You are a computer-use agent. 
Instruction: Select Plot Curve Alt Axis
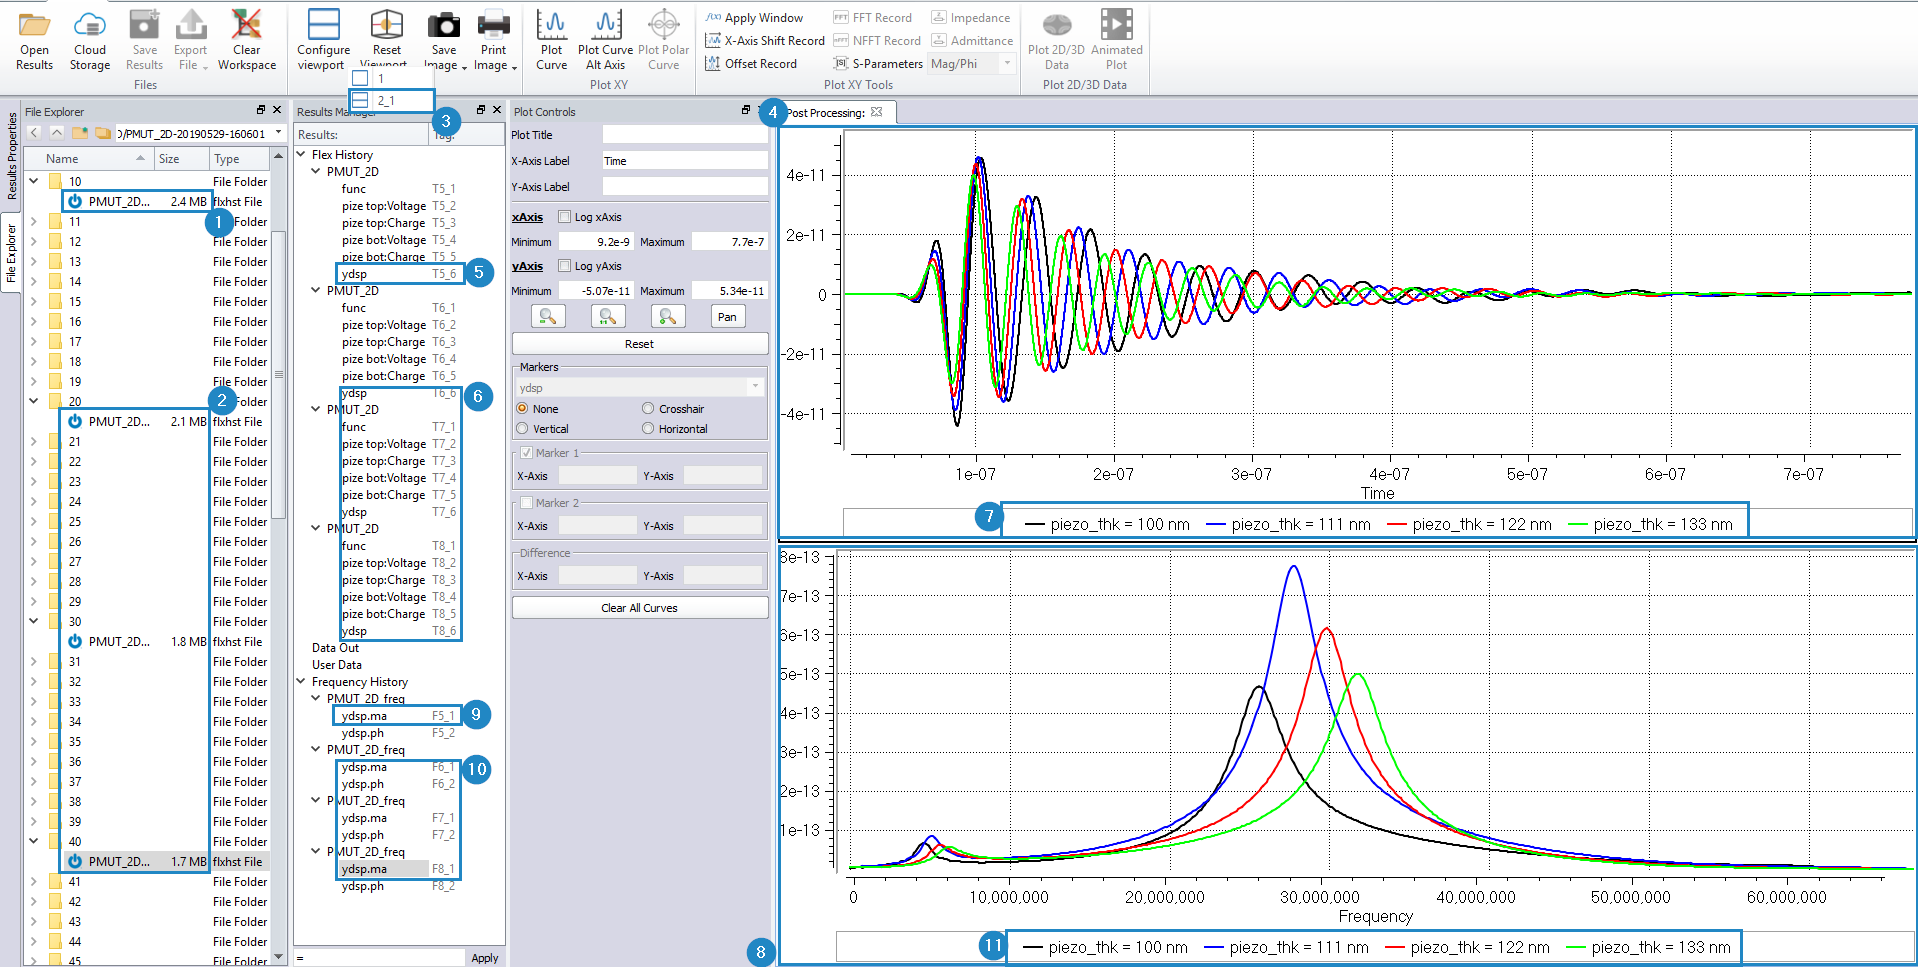[x=605, y=40]
